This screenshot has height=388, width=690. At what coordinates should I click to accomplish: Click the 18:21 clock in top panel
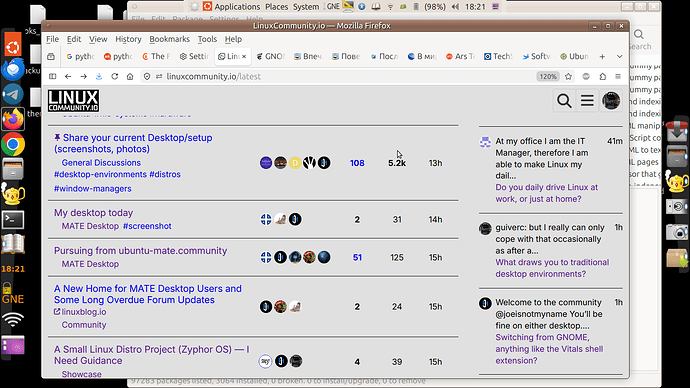pos(475,7)
